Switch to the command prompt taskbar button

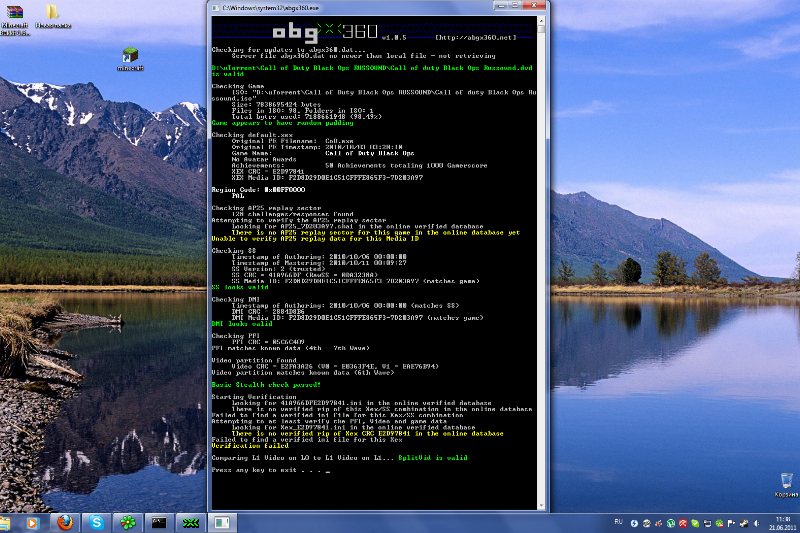pyautogui.click(x=158, y=522)
